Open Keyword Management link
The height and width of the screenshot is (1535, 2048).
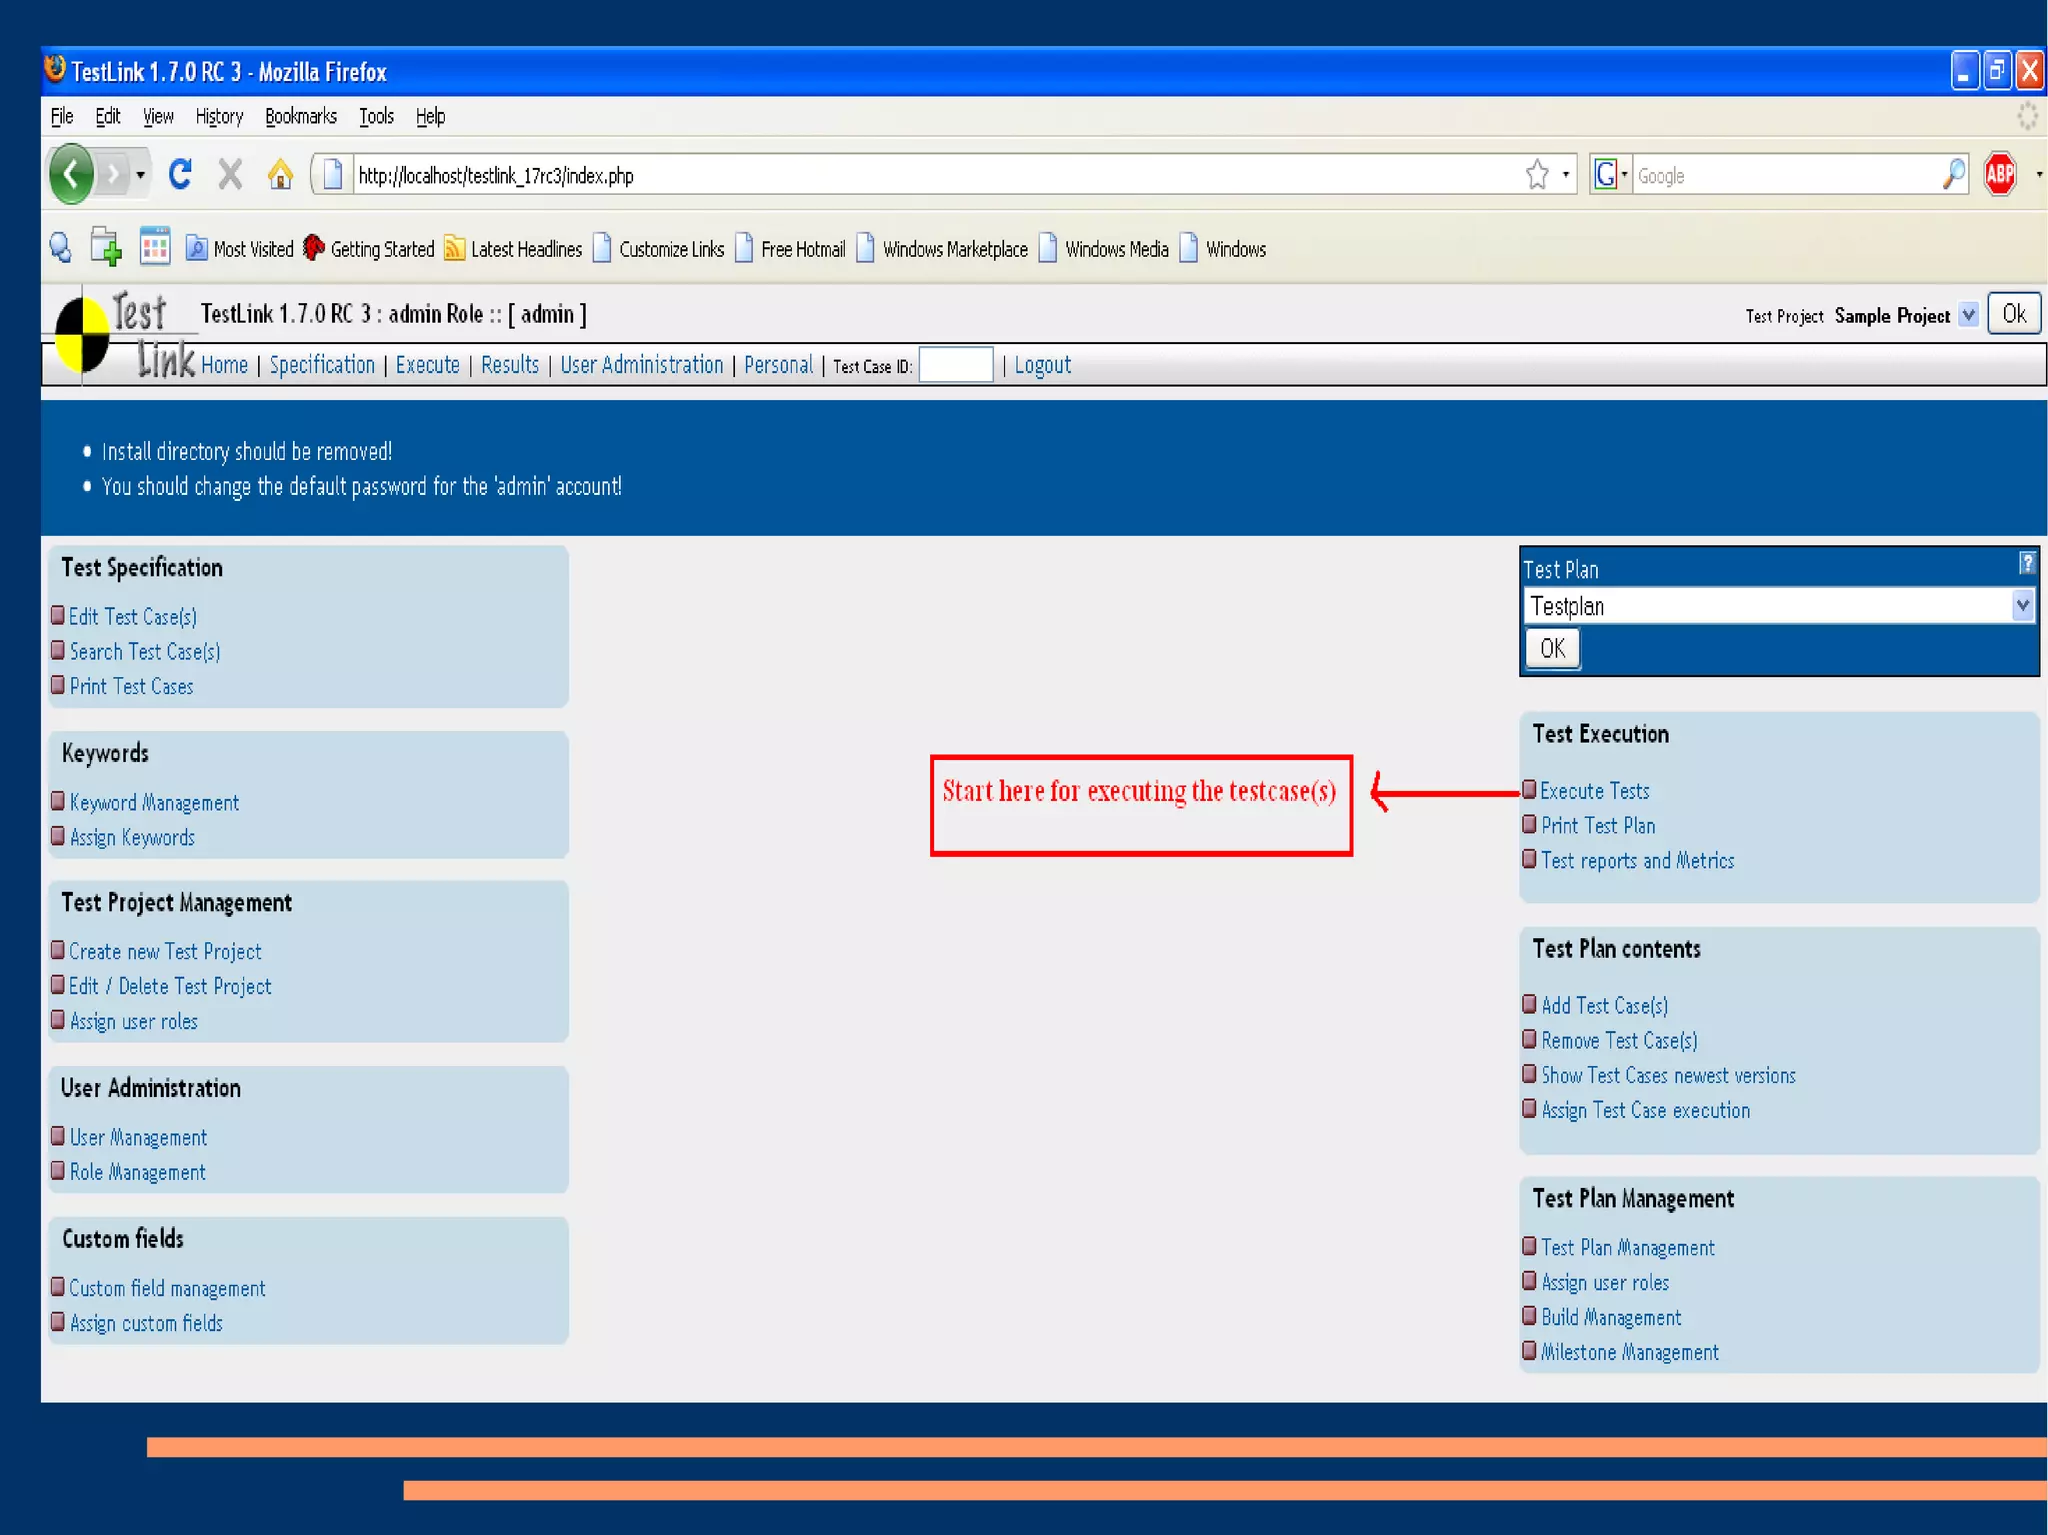coord(154,803)
